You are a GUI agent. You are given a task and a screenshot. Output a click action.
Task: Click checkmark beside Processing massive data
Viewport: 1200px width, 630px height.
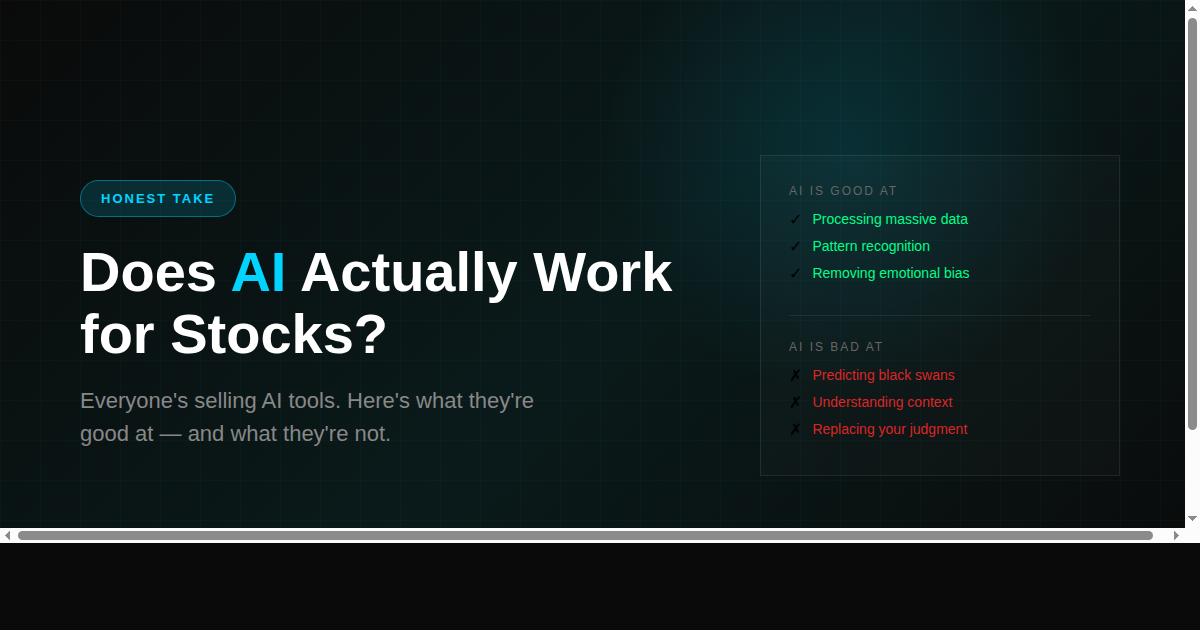(795, 219)
